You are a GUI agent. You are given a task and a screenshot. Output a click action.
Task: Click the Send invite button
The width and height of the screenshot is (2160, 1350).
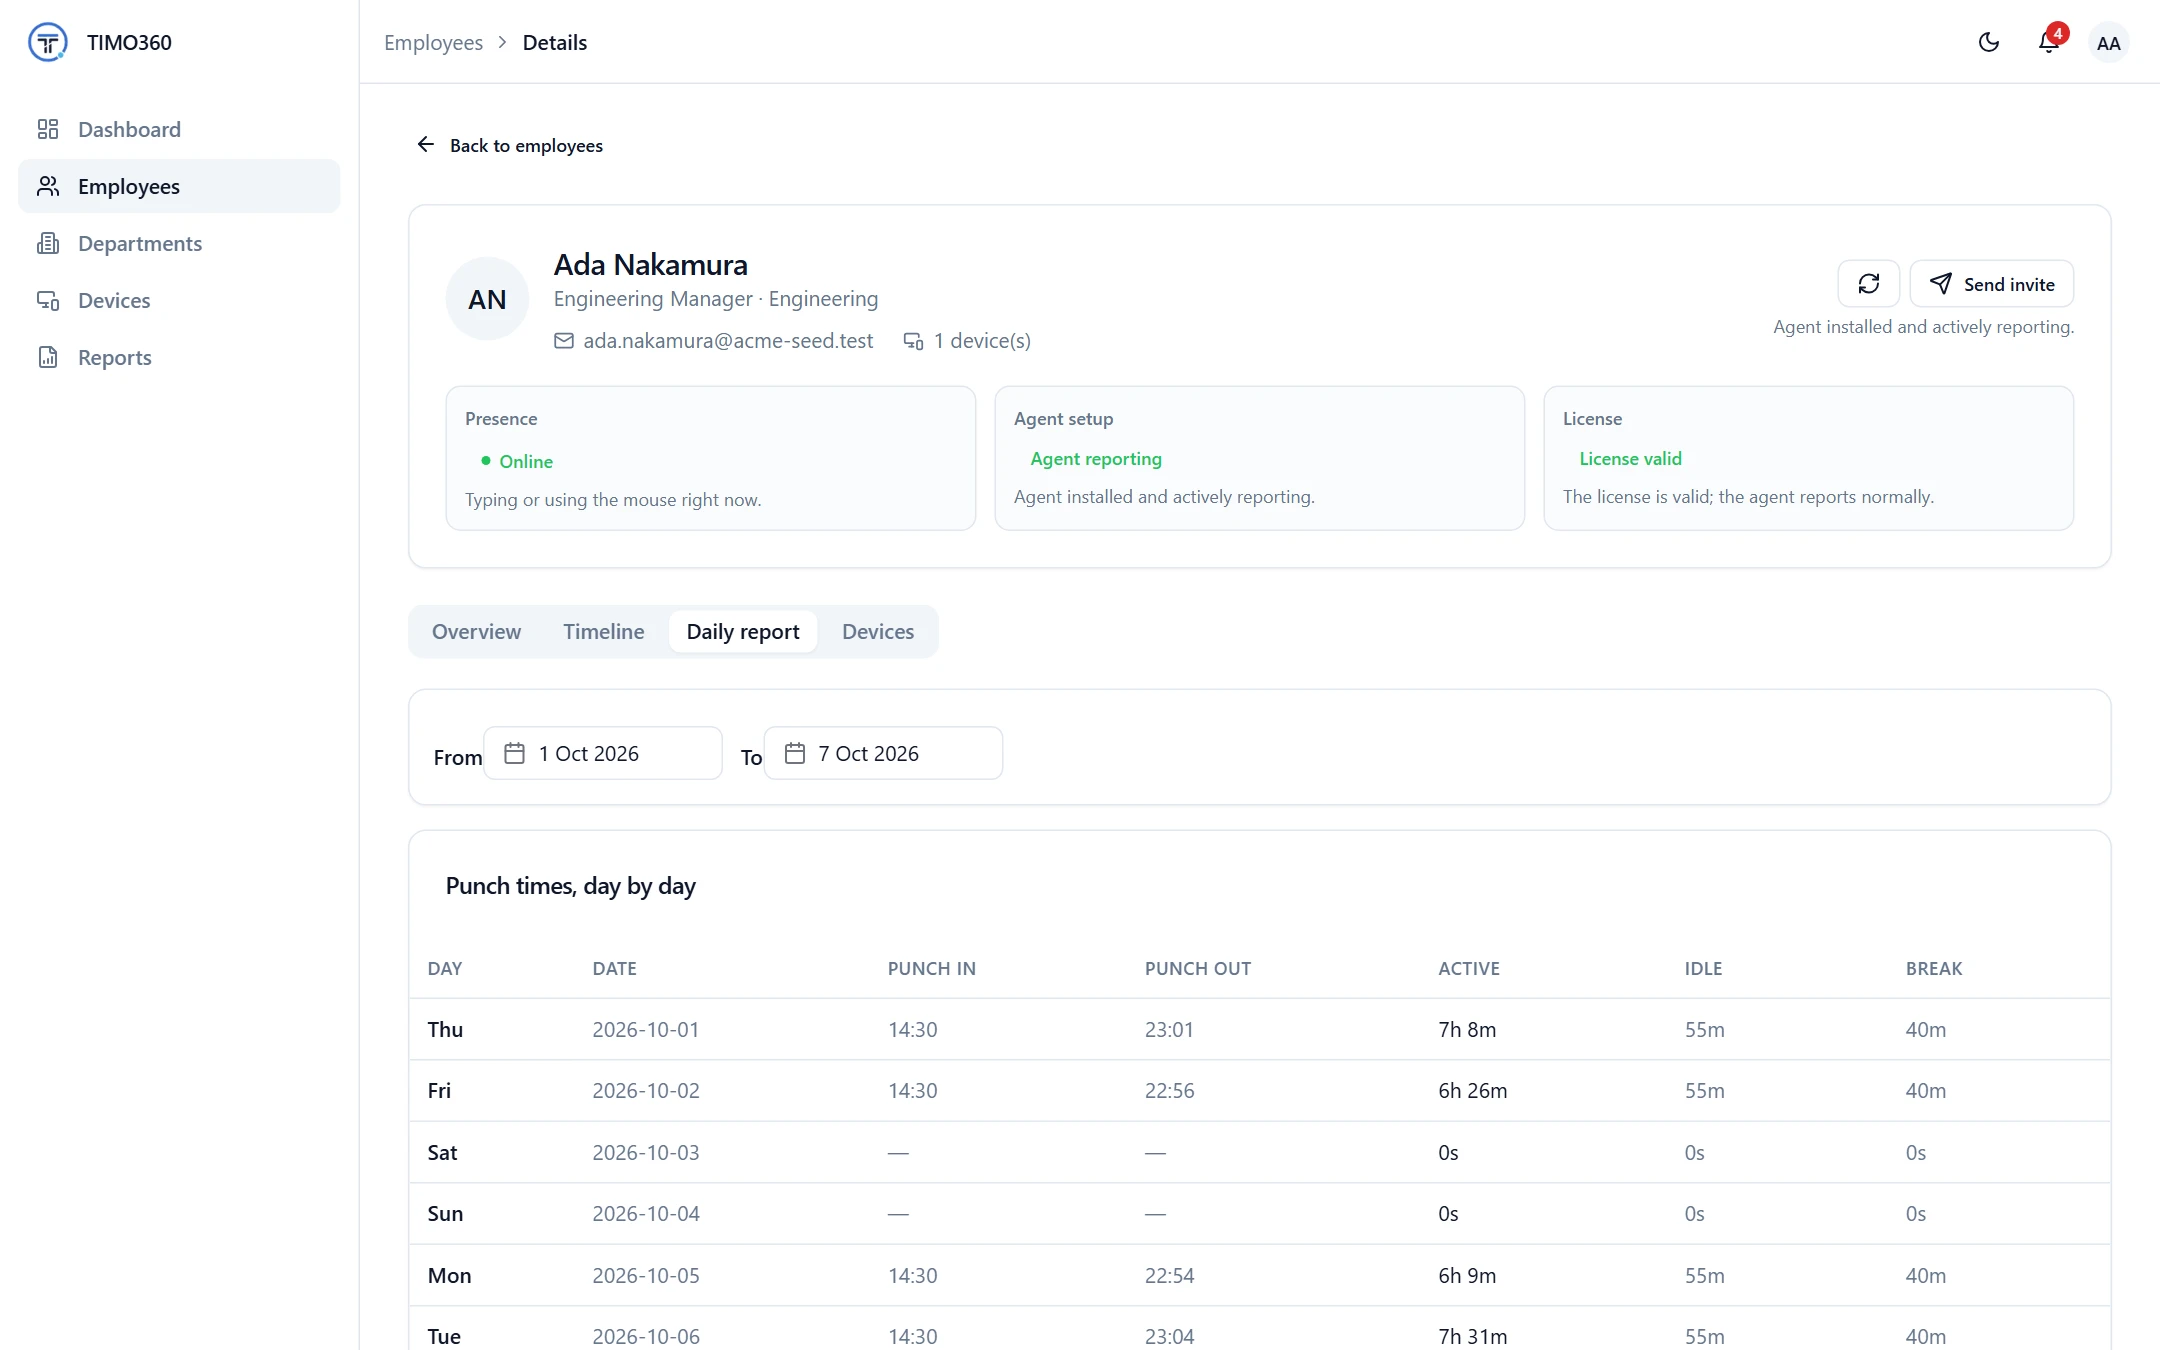(1992, 284)
